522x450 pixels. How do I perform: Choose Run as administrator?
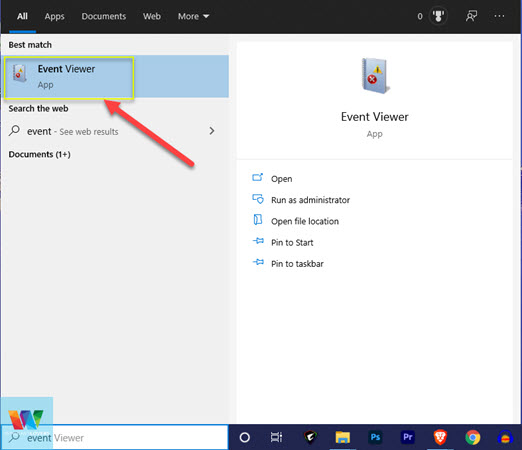click(x=310, y=200)
